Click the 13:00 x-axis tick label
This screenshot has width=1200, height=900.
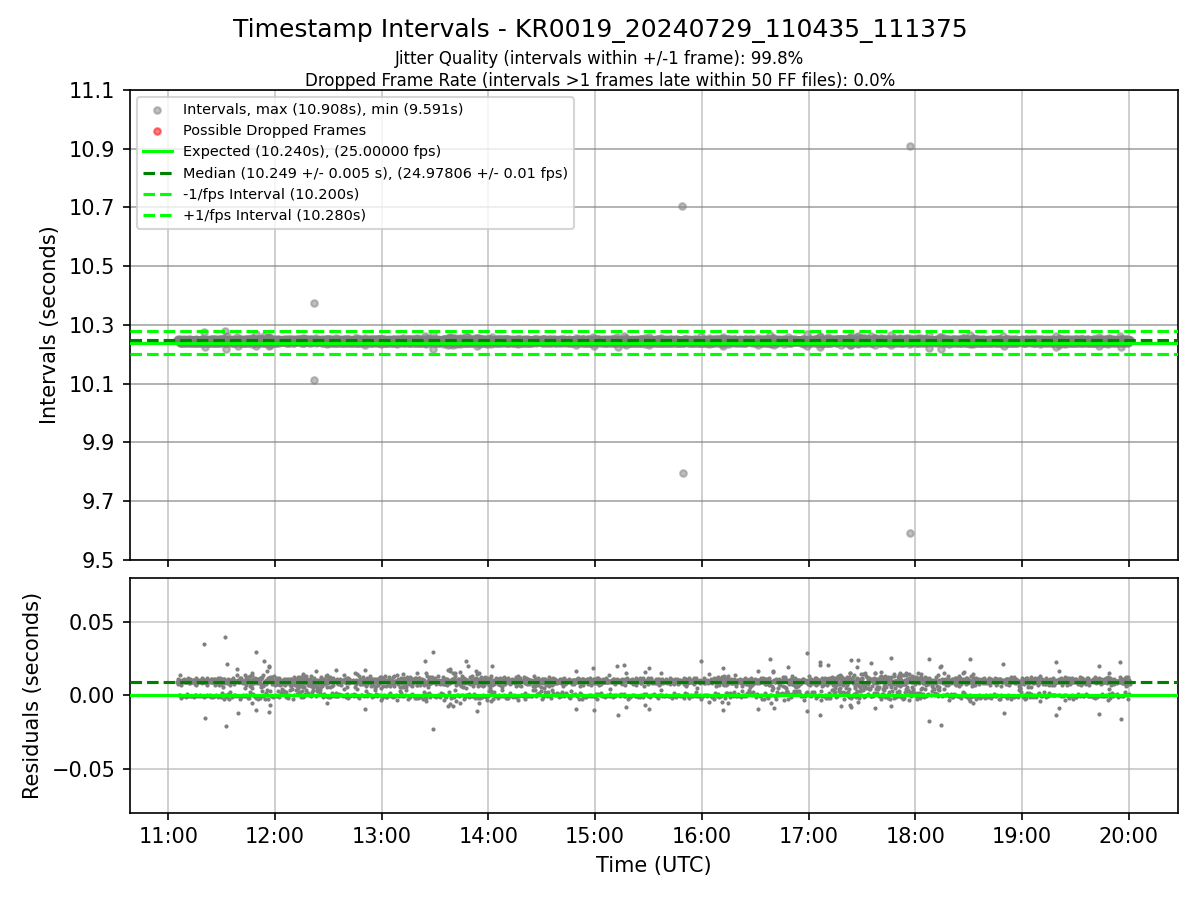pos(381,836)
